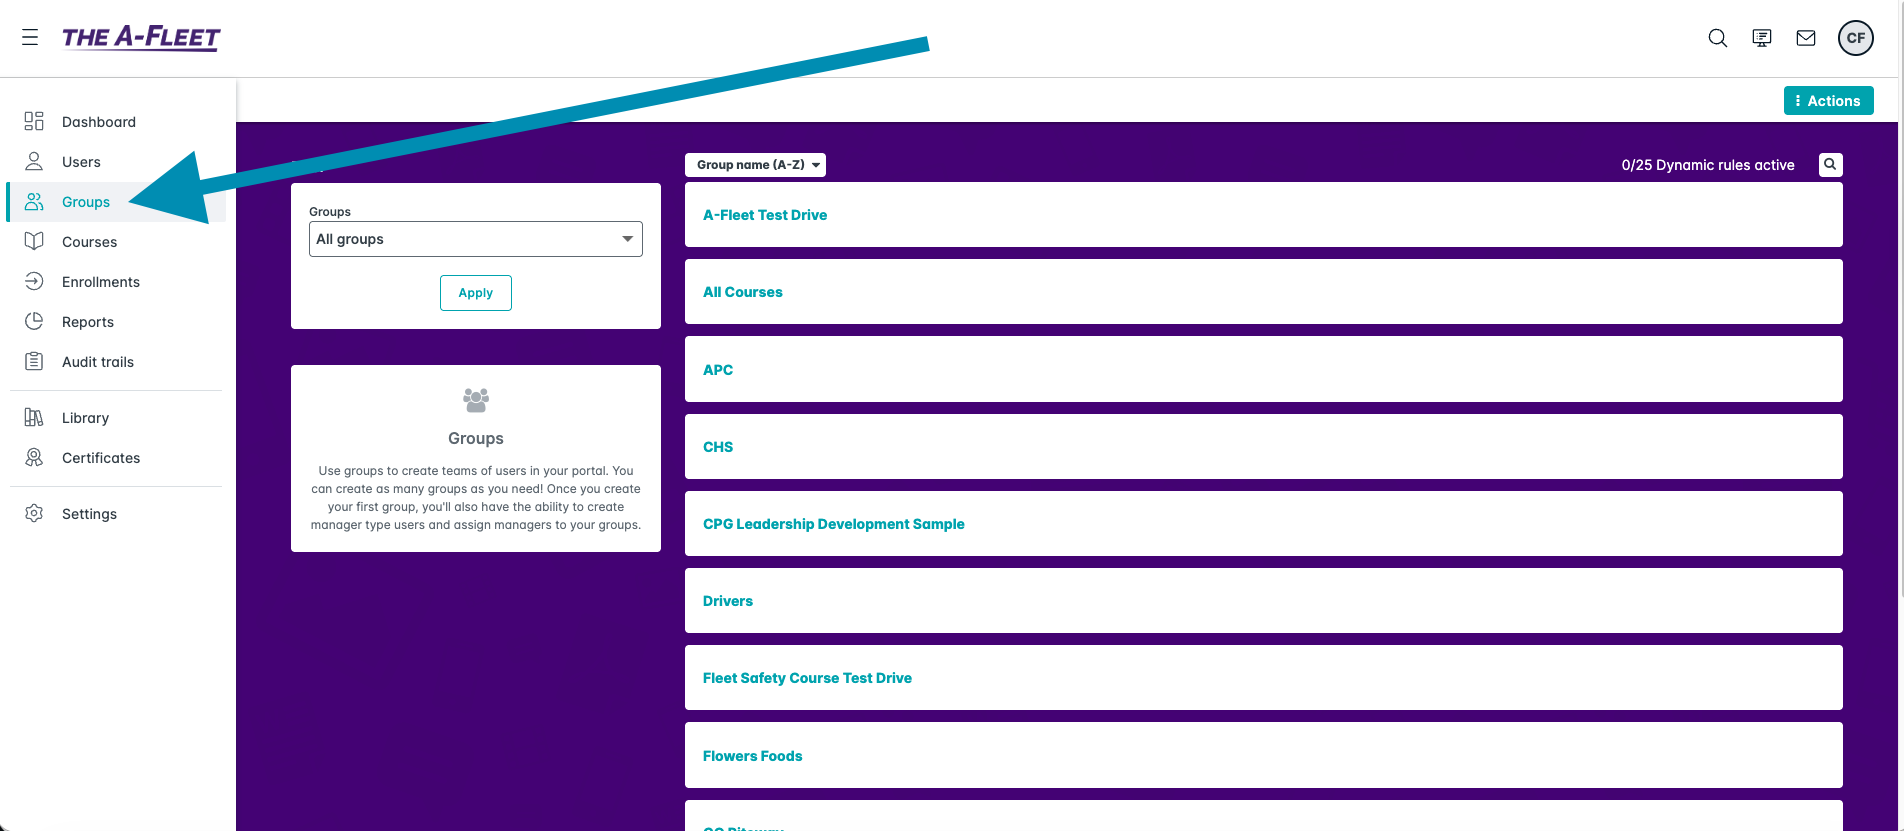Open the CF user profile avatar
Screen dimensions: 1904x831
(x=1855, y=38)
